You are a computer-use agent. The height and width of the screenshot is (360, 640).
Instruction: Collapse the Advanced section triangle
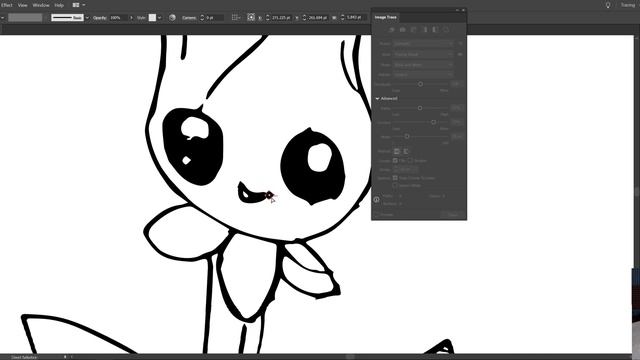(x=377, y=98)
